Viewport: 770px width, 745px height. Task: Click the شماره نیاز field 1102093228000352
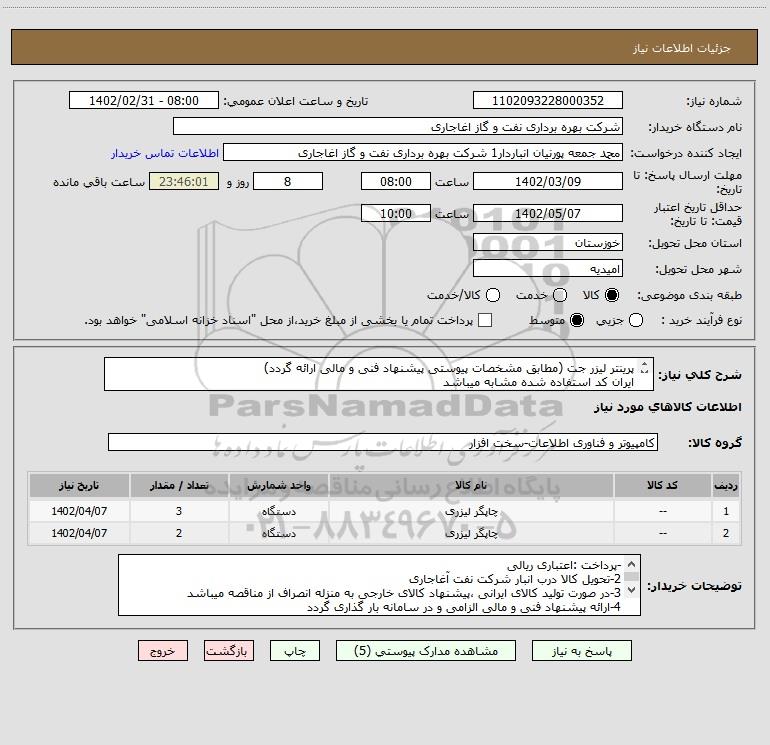click(x=548, y=100)
